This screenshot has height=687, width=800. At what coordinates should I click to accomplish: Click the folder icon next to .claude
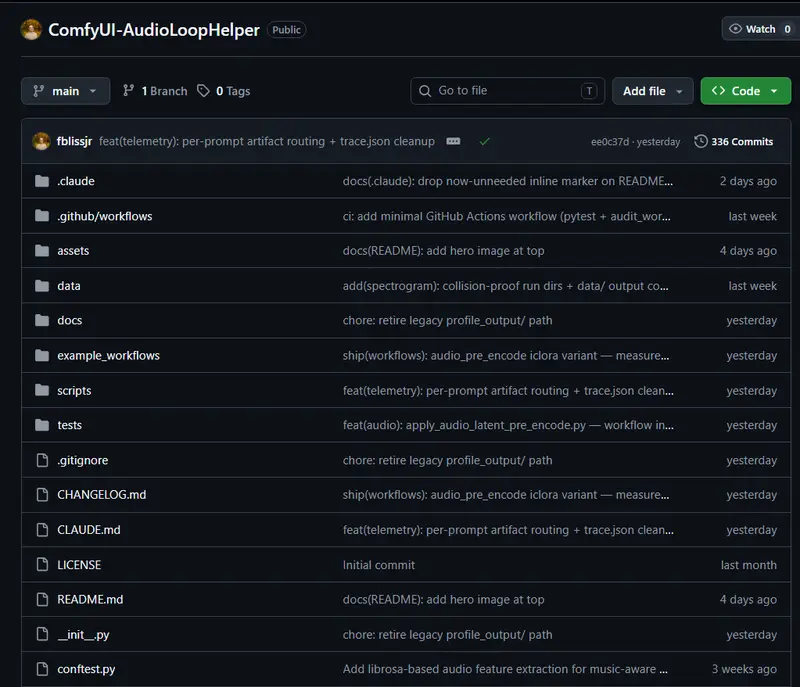pyautogui.click(x=42, y=181)
